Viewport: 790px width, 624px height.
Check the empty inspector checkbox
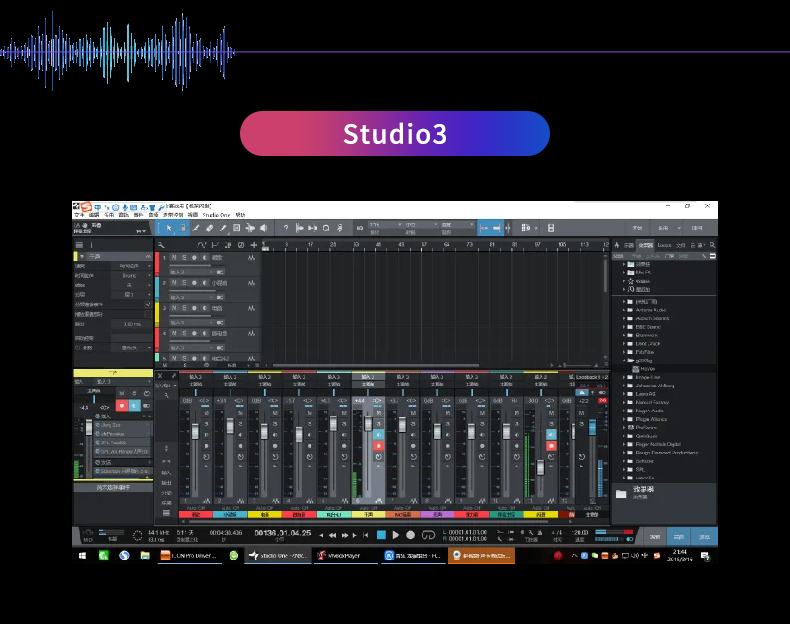(x=148, y=314)
